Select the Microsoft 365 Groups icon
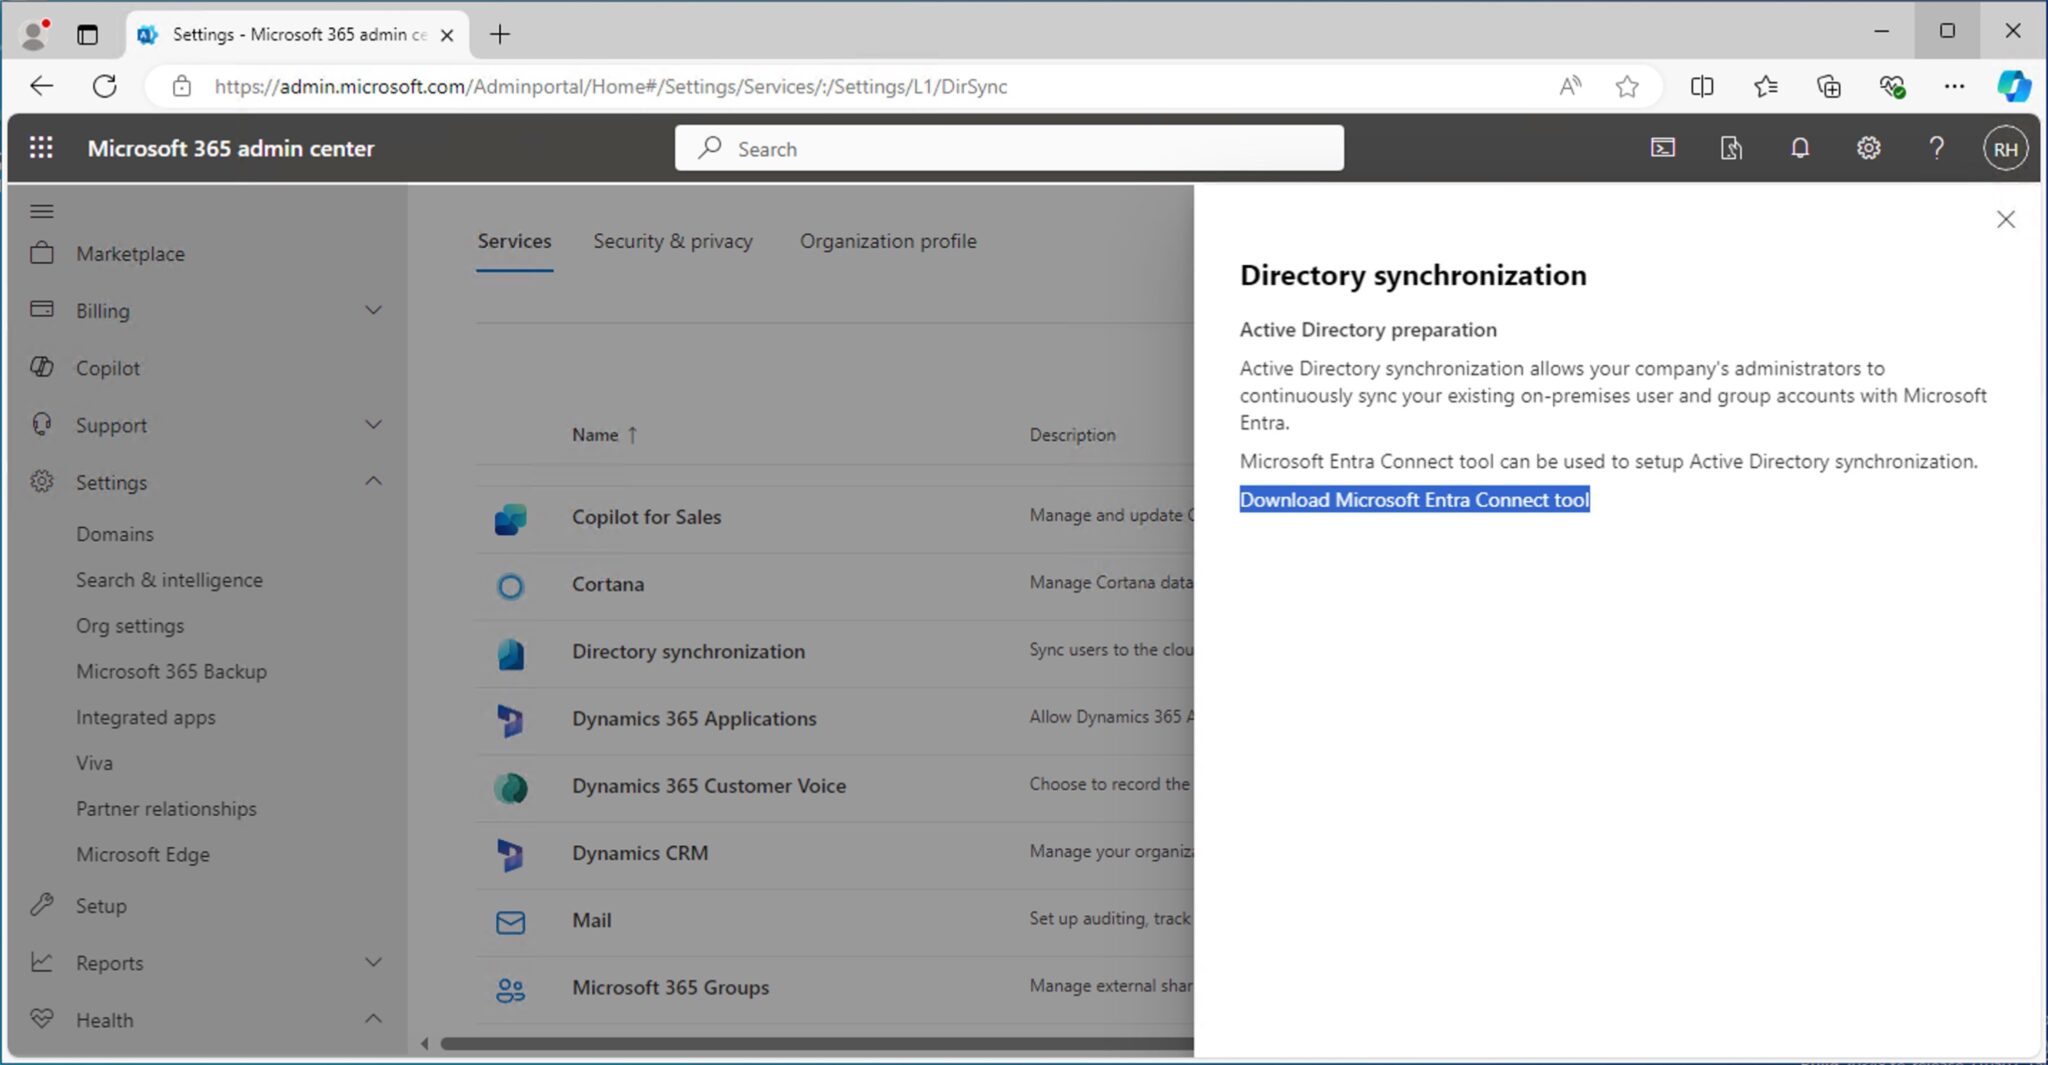Image resolution: width=2048 pixels, height=1065 pixels. 510,988
